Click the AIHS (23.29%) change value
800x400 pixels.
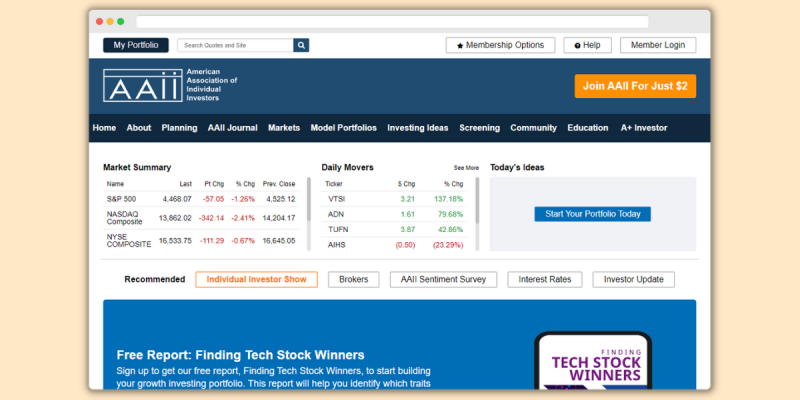448,245
